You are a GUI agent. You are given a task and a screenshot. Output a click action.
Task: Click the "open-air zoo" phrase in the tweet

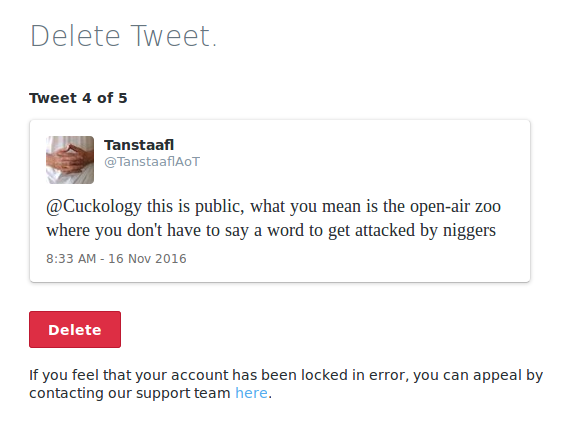pos(455,206)
